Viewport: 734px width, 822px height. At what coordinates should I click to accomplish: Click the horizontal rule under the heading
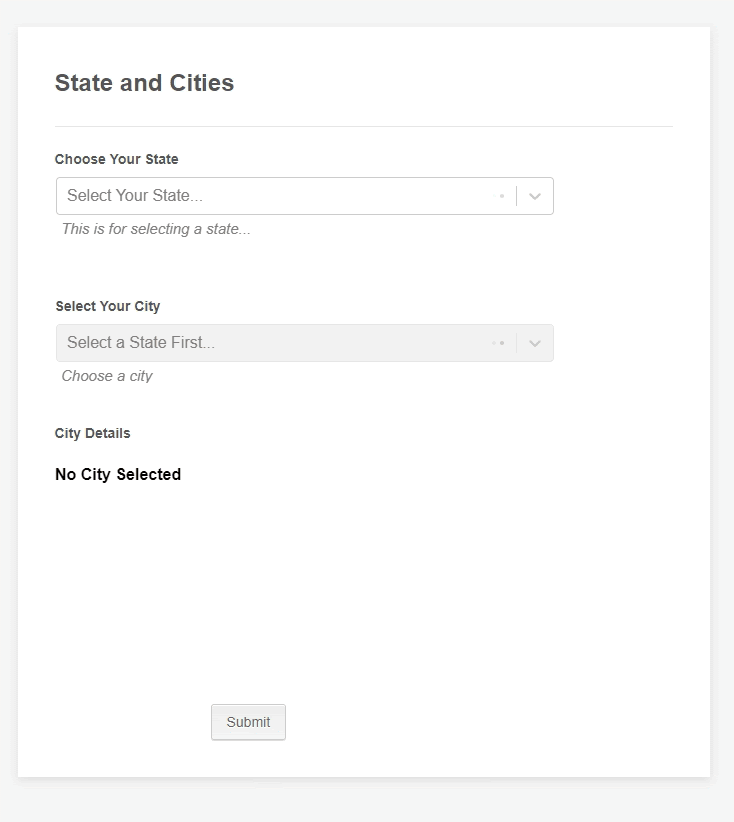click(x=363, y=127)
